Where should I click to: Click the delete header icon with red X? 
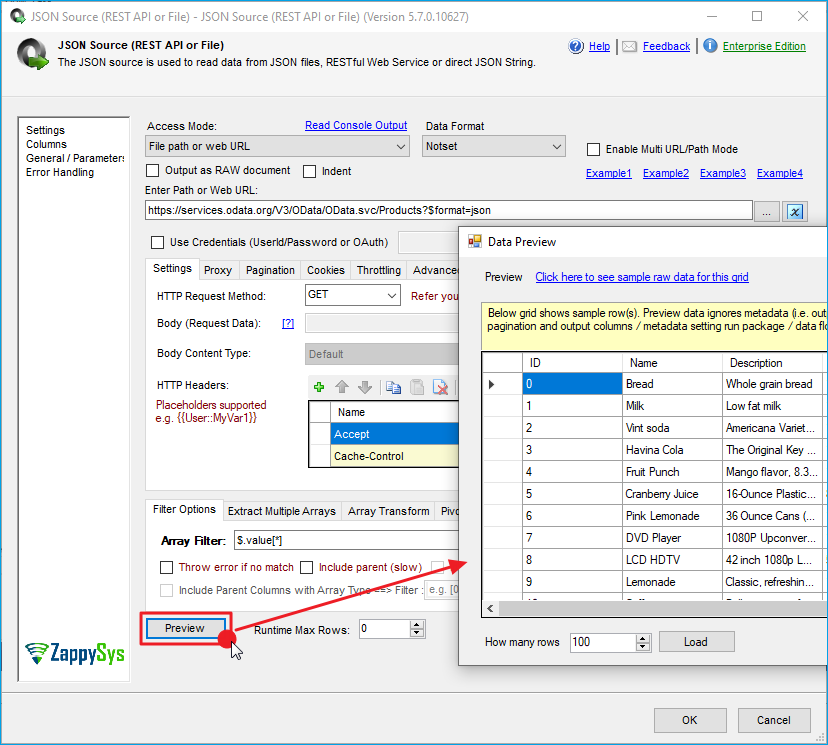click(x=439, y=387)
